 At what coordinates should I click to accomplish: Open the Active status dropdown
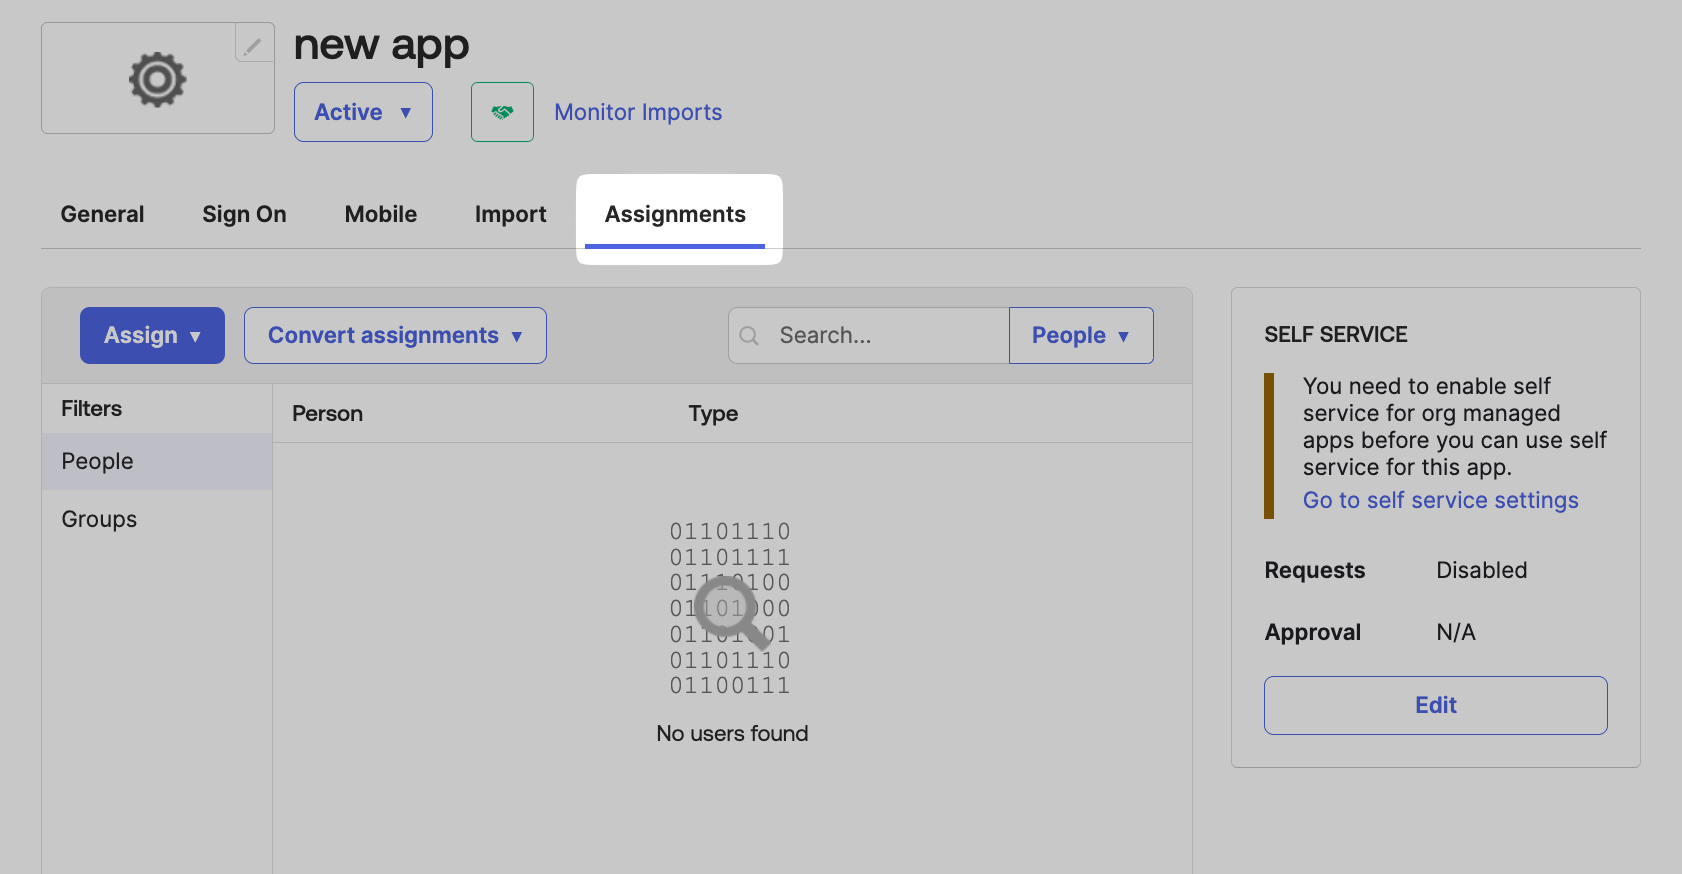(363, 112)
